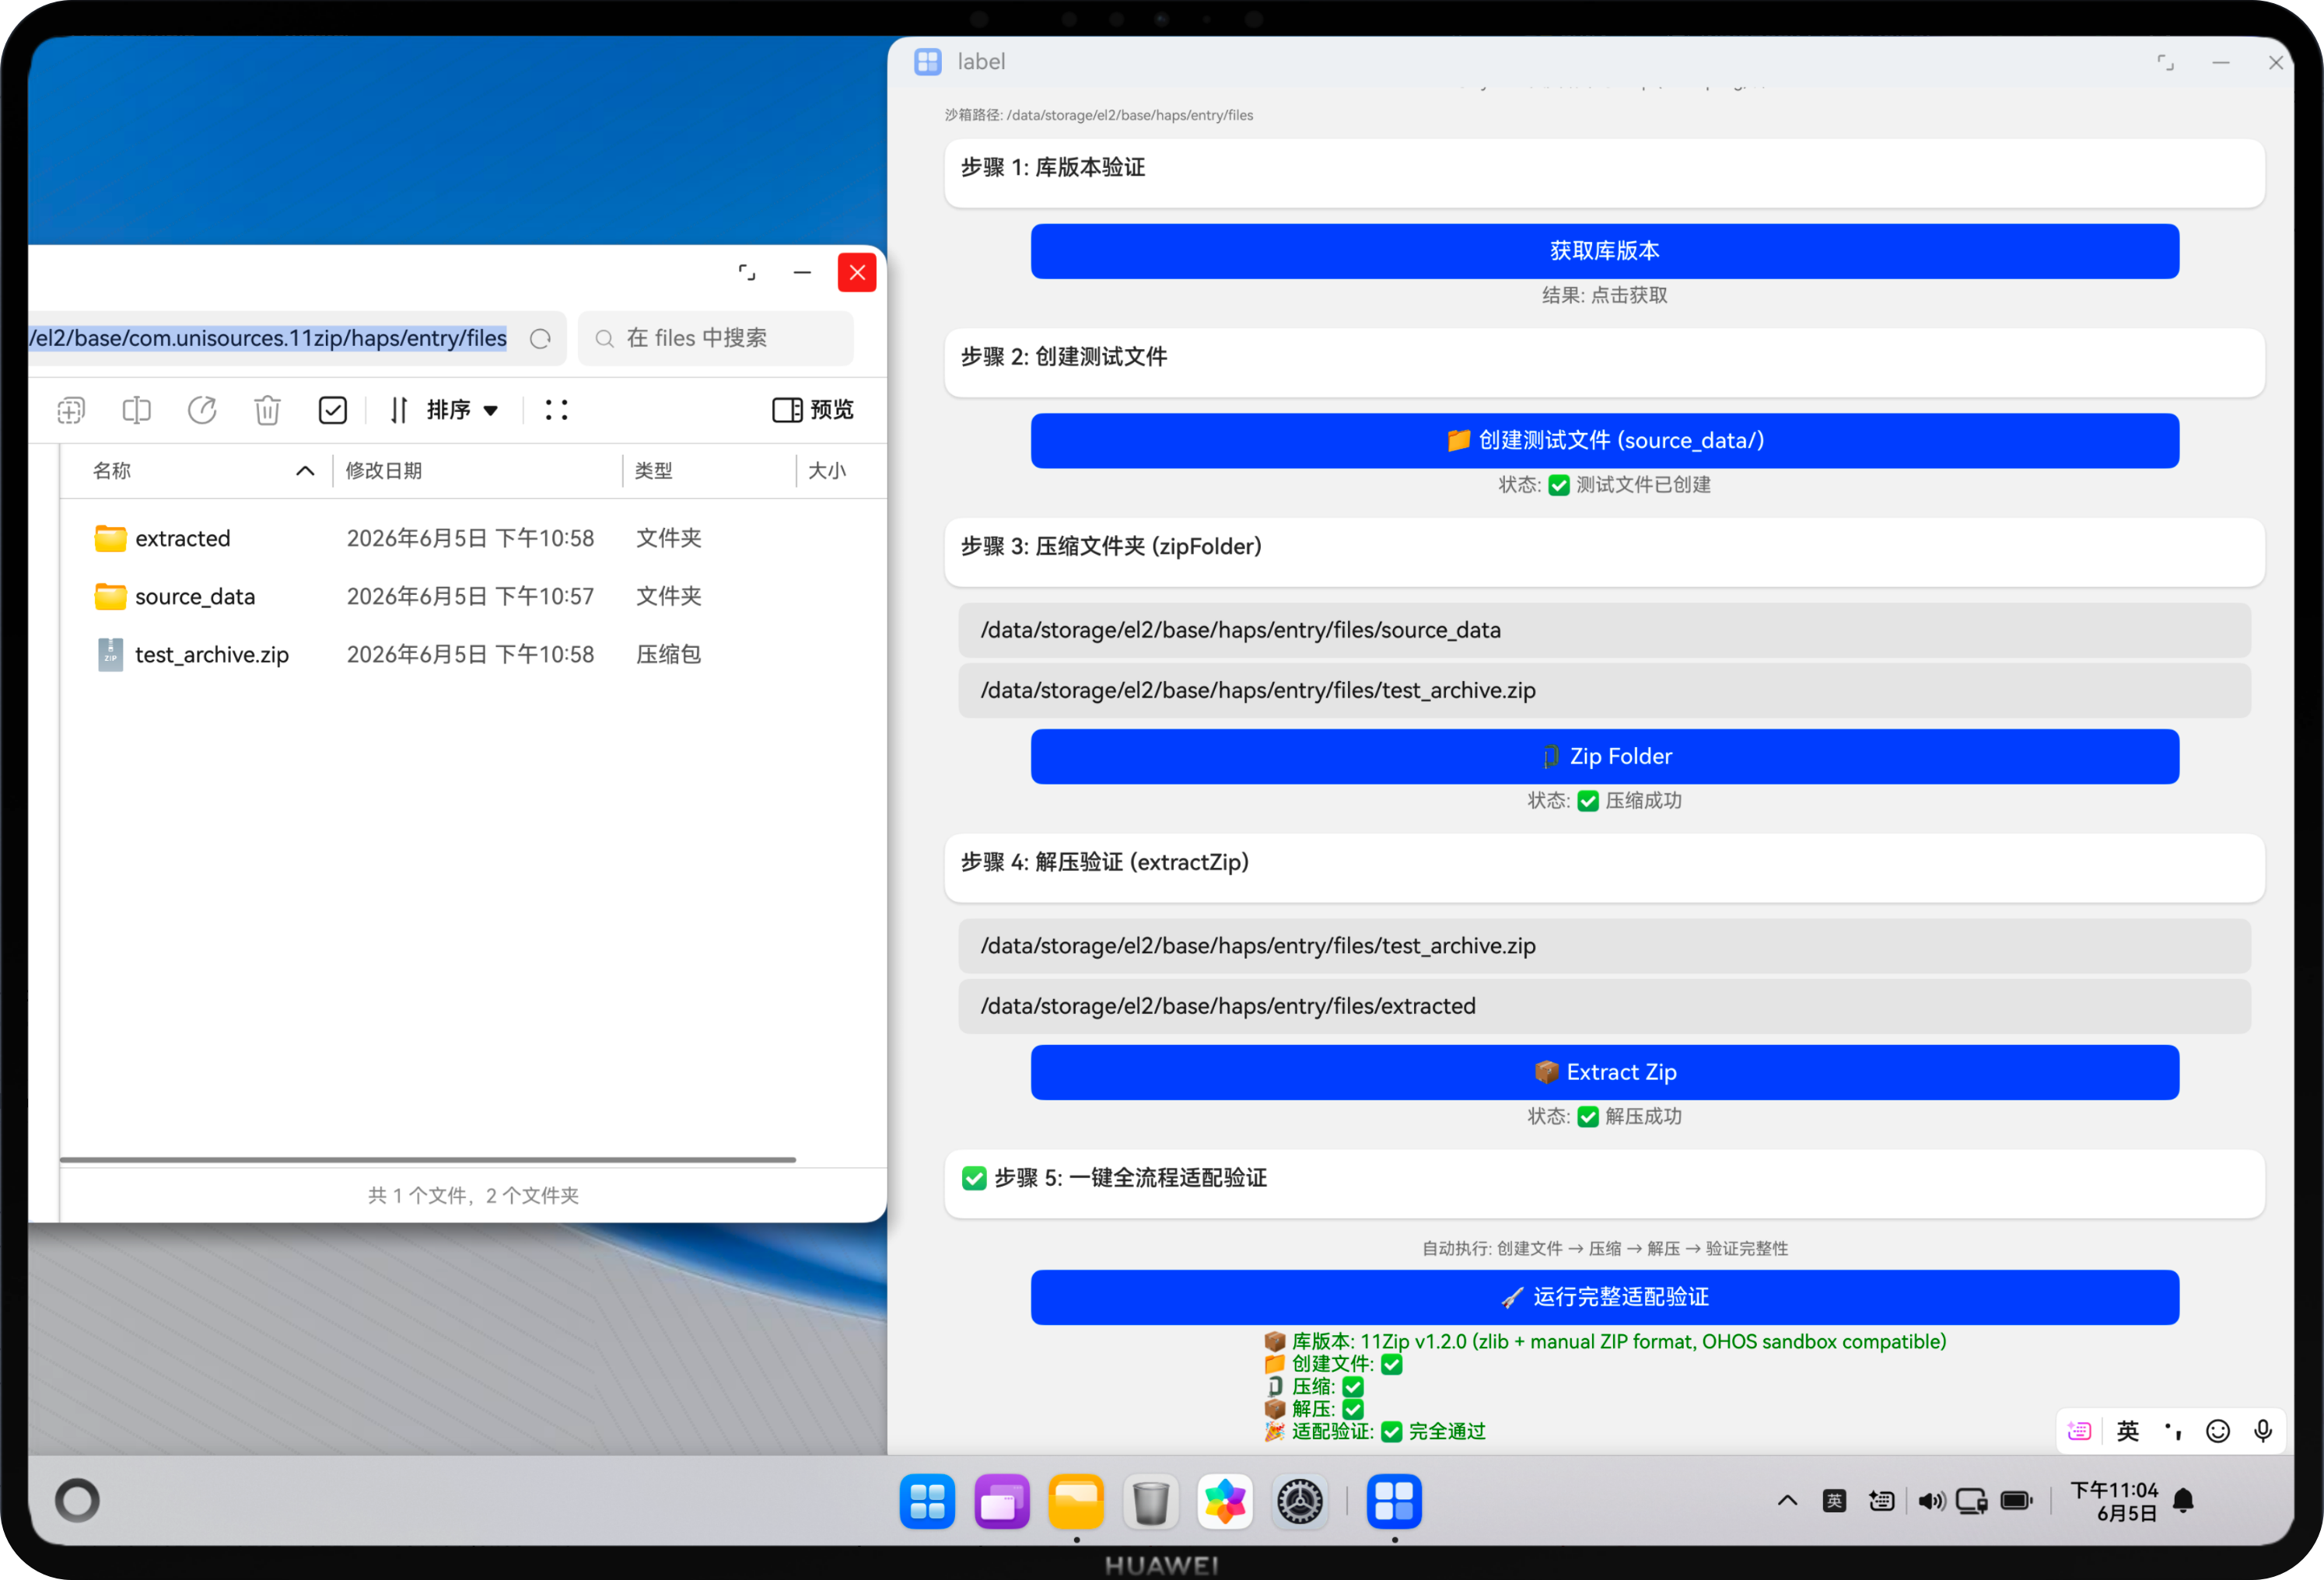Image resolution: width=2324 pixels, height=1580 pixels.
Task: Click the Extract Zip button
Action: point(1604,1072)
